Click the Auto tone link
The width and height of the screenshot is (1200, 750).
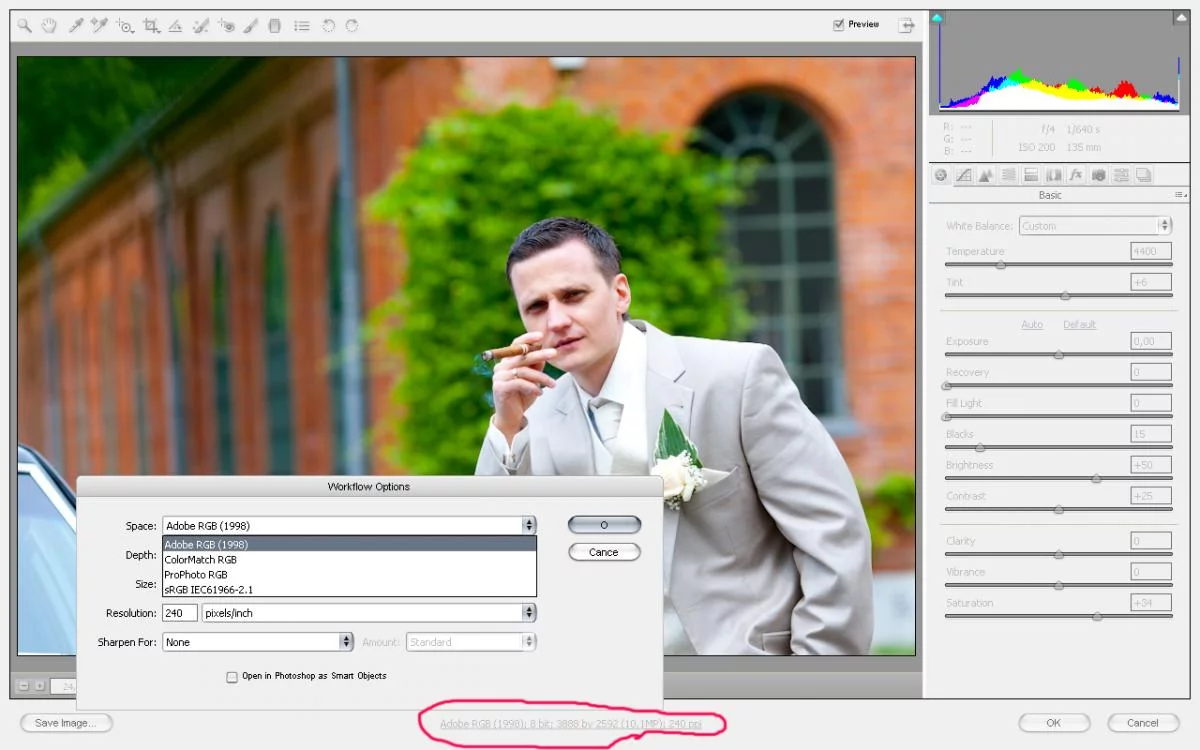tap(1032, 325)
